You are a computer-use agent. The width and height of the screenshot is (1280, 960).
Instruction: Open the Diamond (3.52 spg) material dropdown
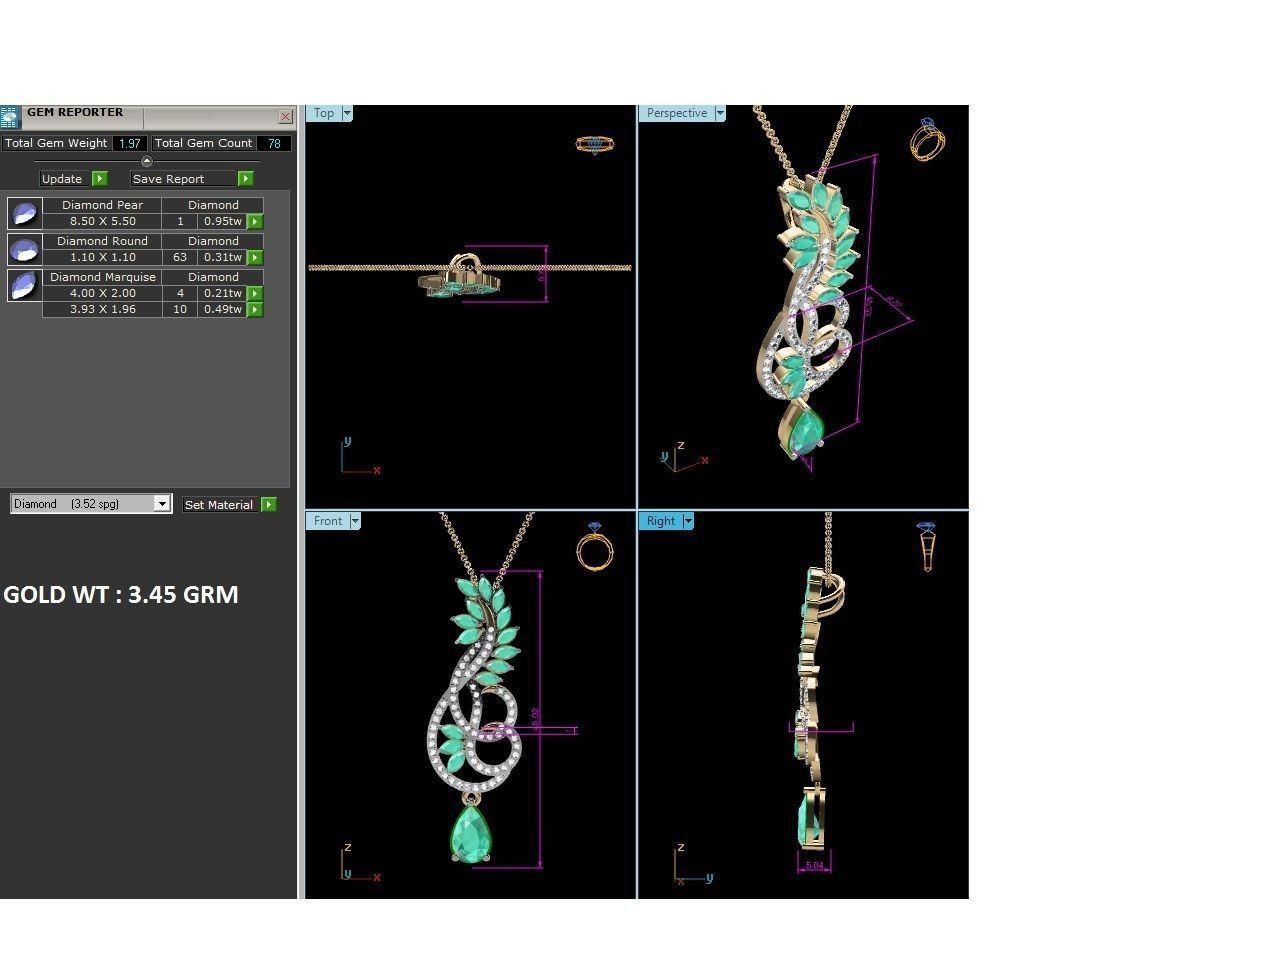click(162, 504)
